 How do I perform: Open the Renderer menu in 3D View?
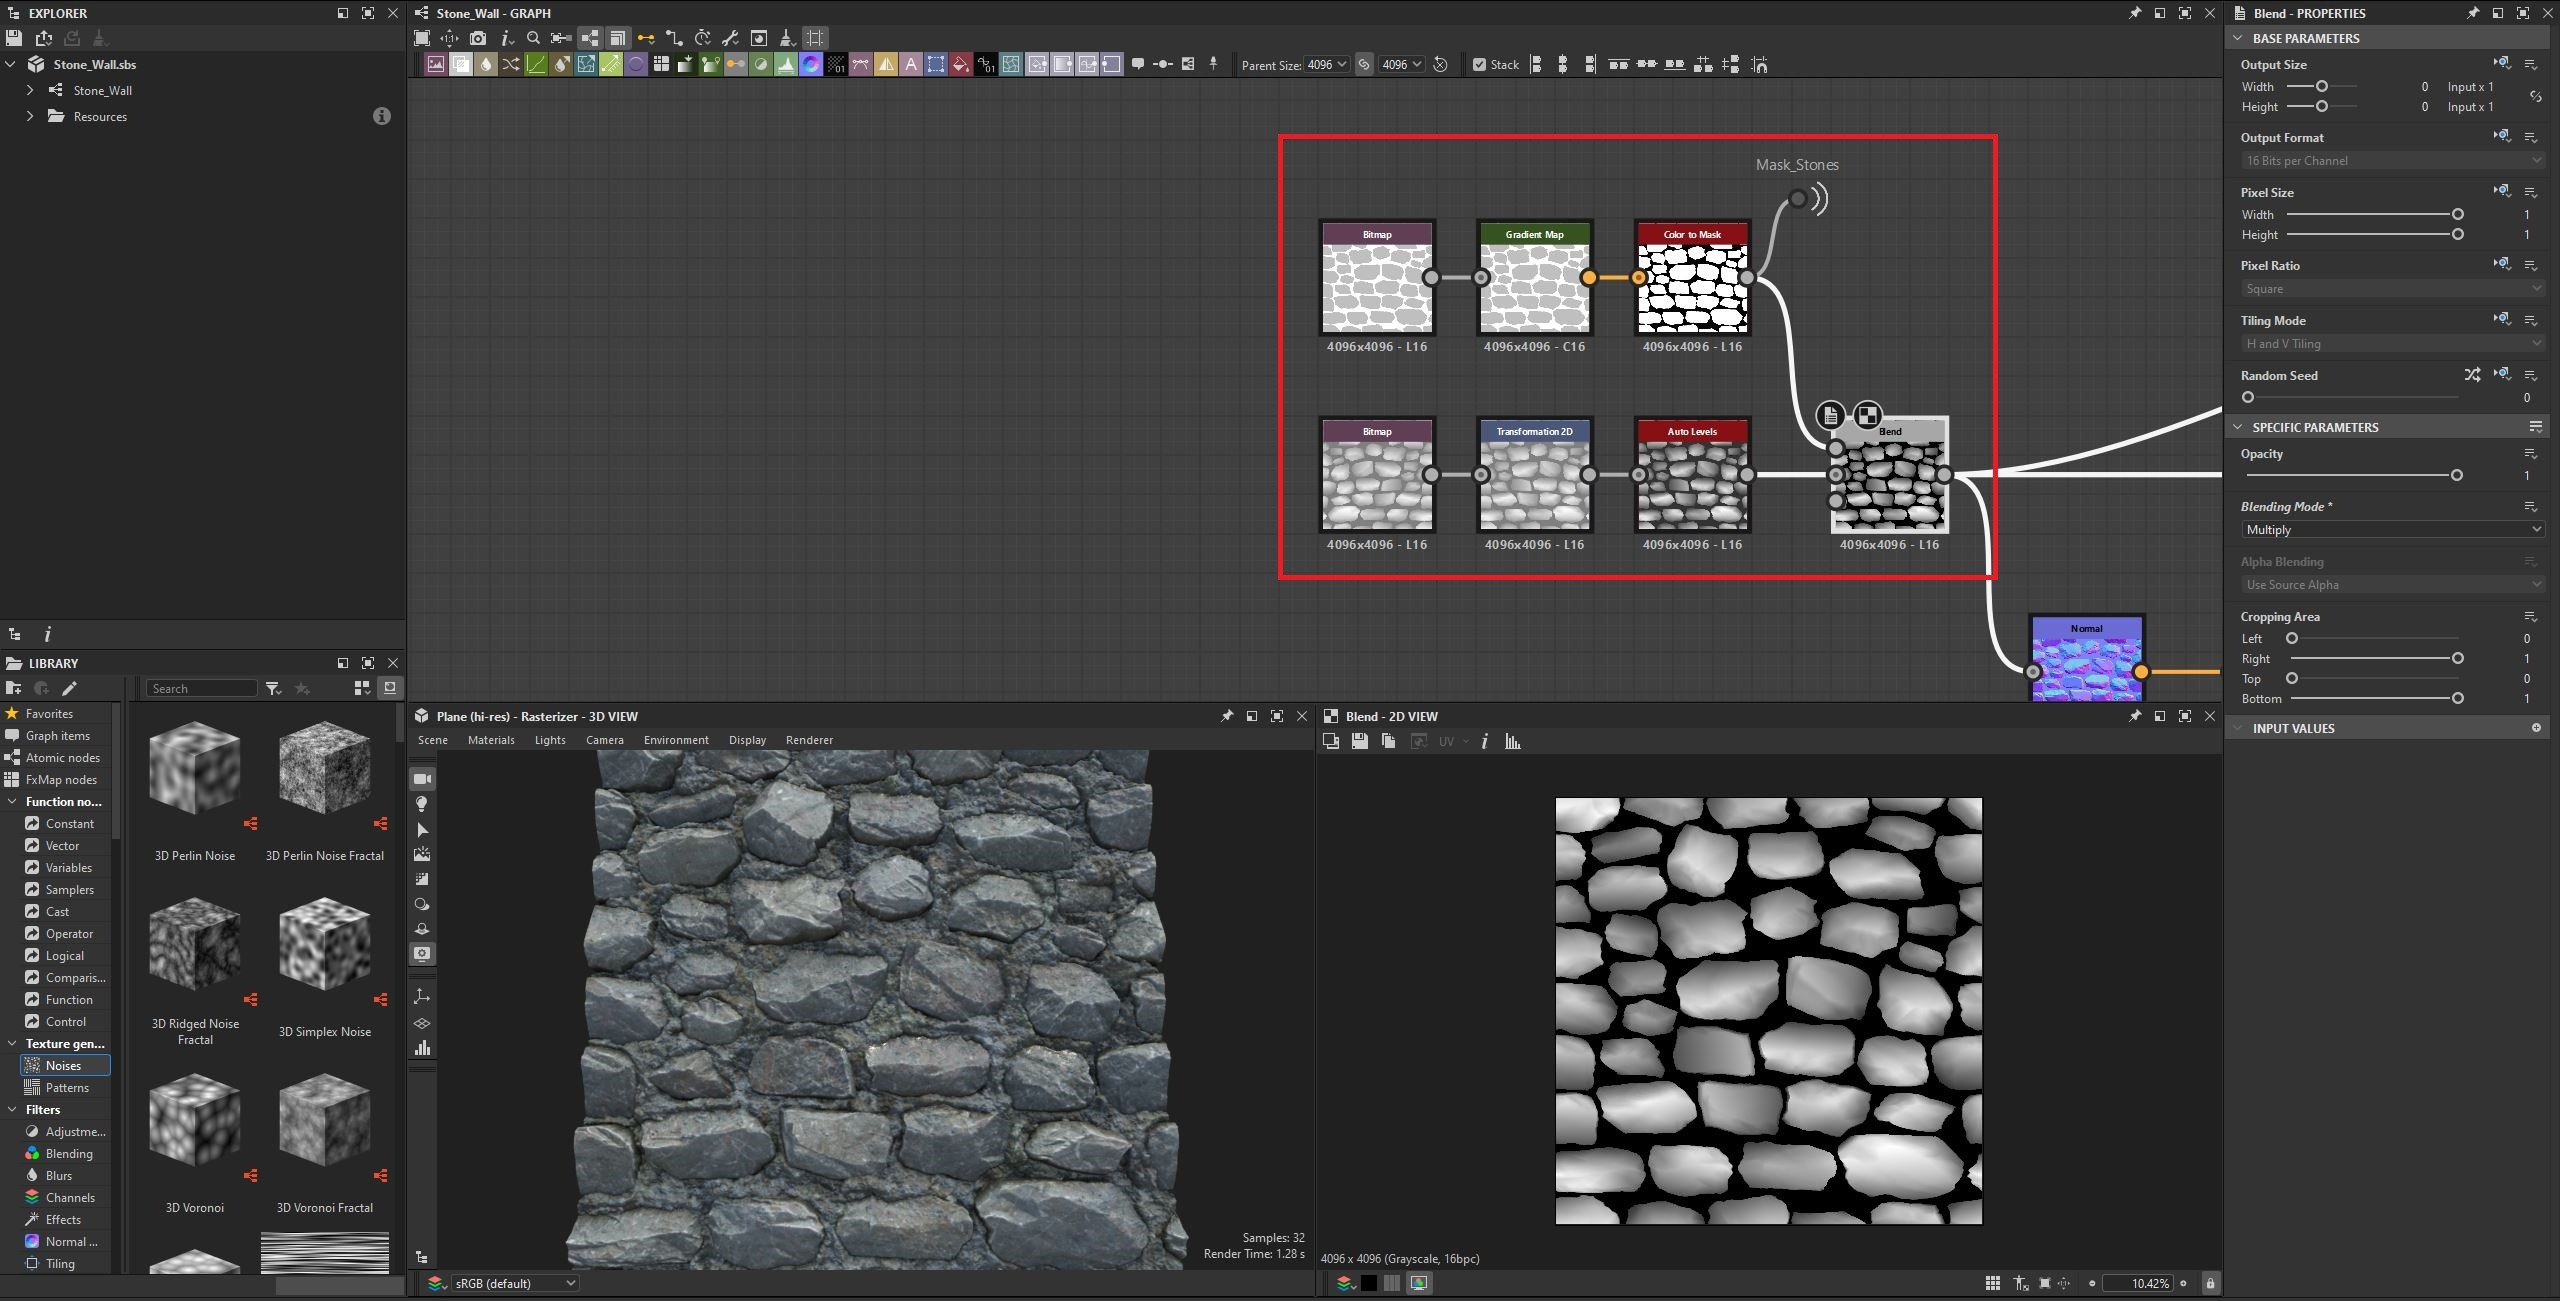(809, 740)
